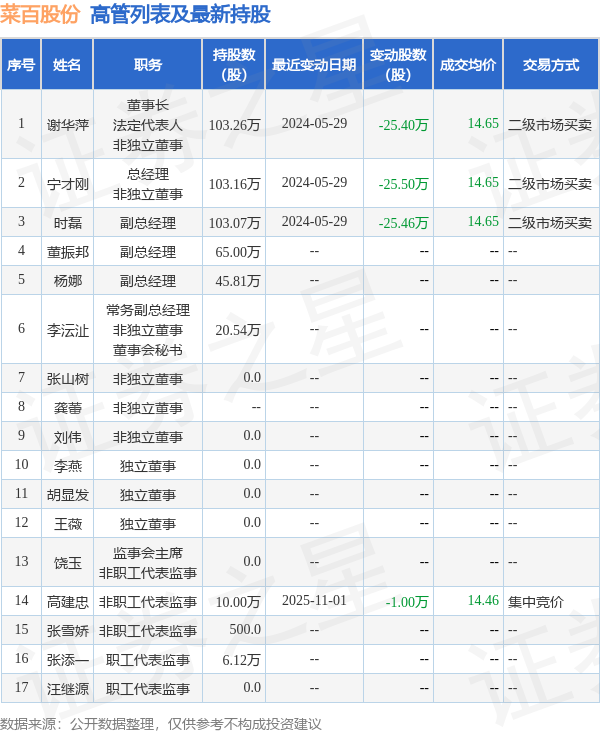600x733 pixels.
Task: Click the change value -1.00万
Action: tap(407, 602)
